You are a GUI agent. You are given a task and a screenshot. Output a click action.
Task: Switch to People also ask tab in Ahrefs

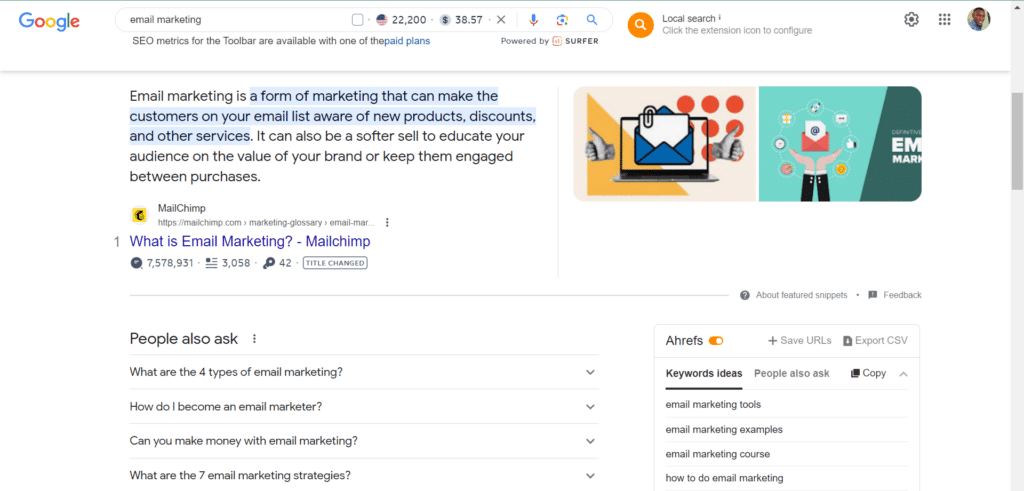click(x=792, y=373)
